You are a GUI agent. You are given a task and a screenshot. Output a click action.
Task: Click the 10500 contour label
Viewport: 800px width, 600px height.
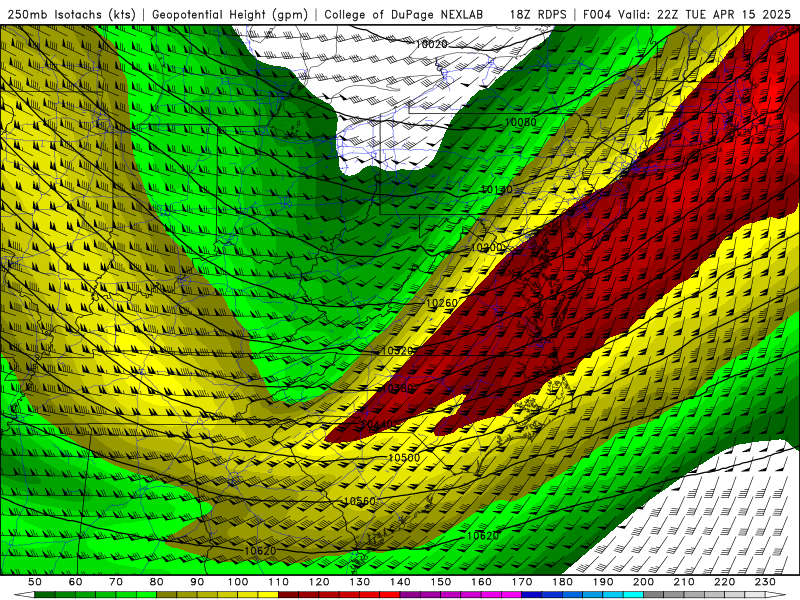(x=404, y=458)
